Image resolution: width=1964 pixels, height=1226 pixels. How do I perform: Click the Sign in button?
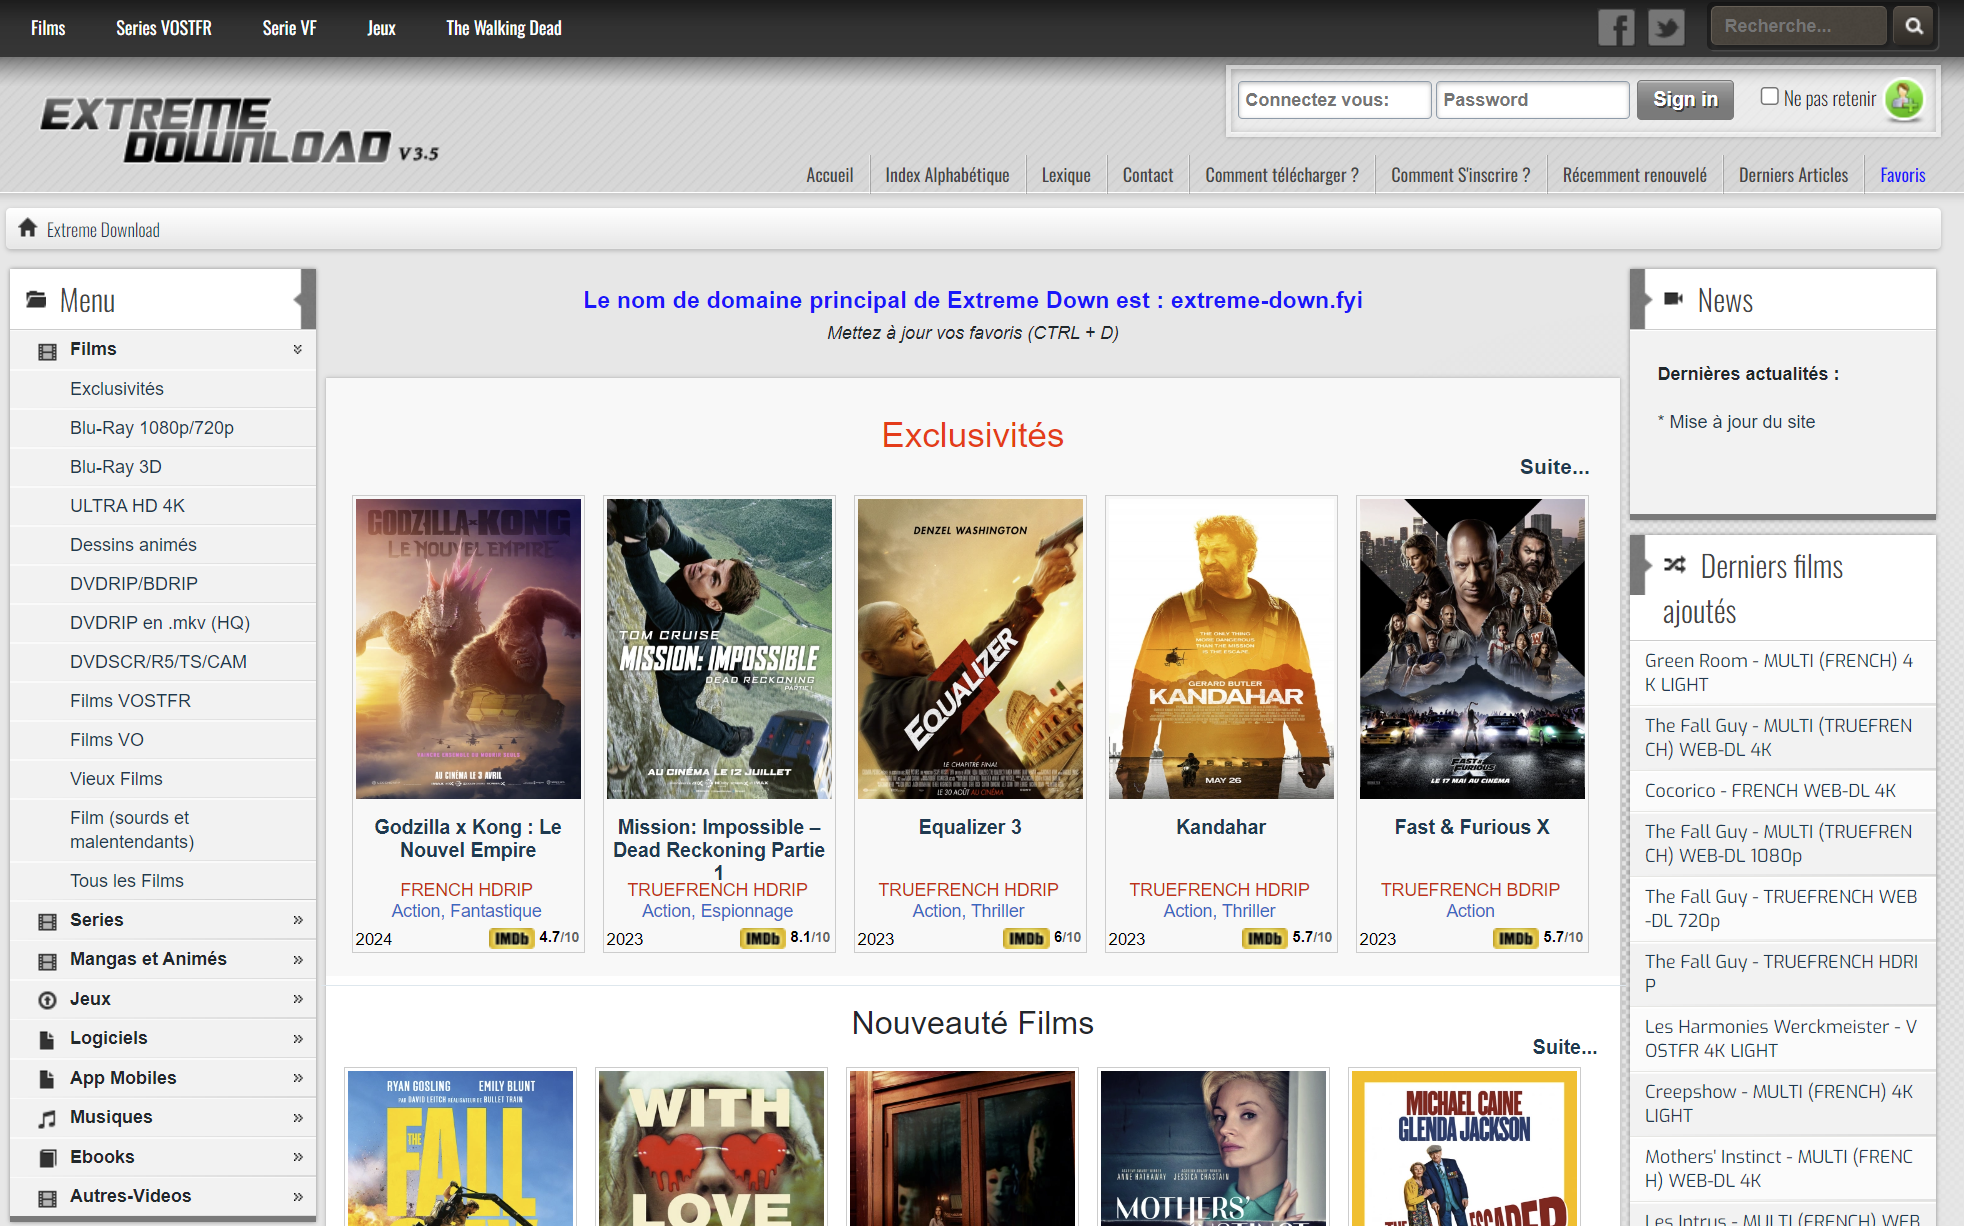click(1685, 99)
